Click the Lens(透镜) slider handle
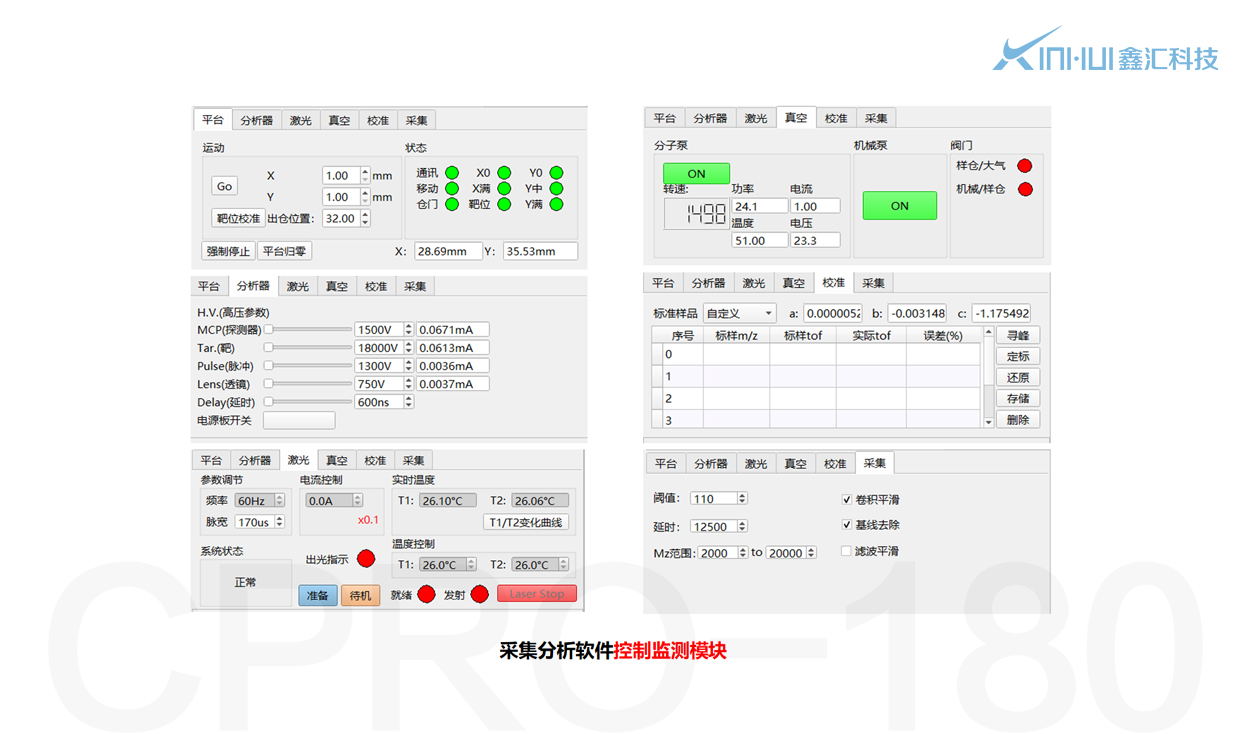Screen dimensions: 1241x734 (x=268, y=383)
